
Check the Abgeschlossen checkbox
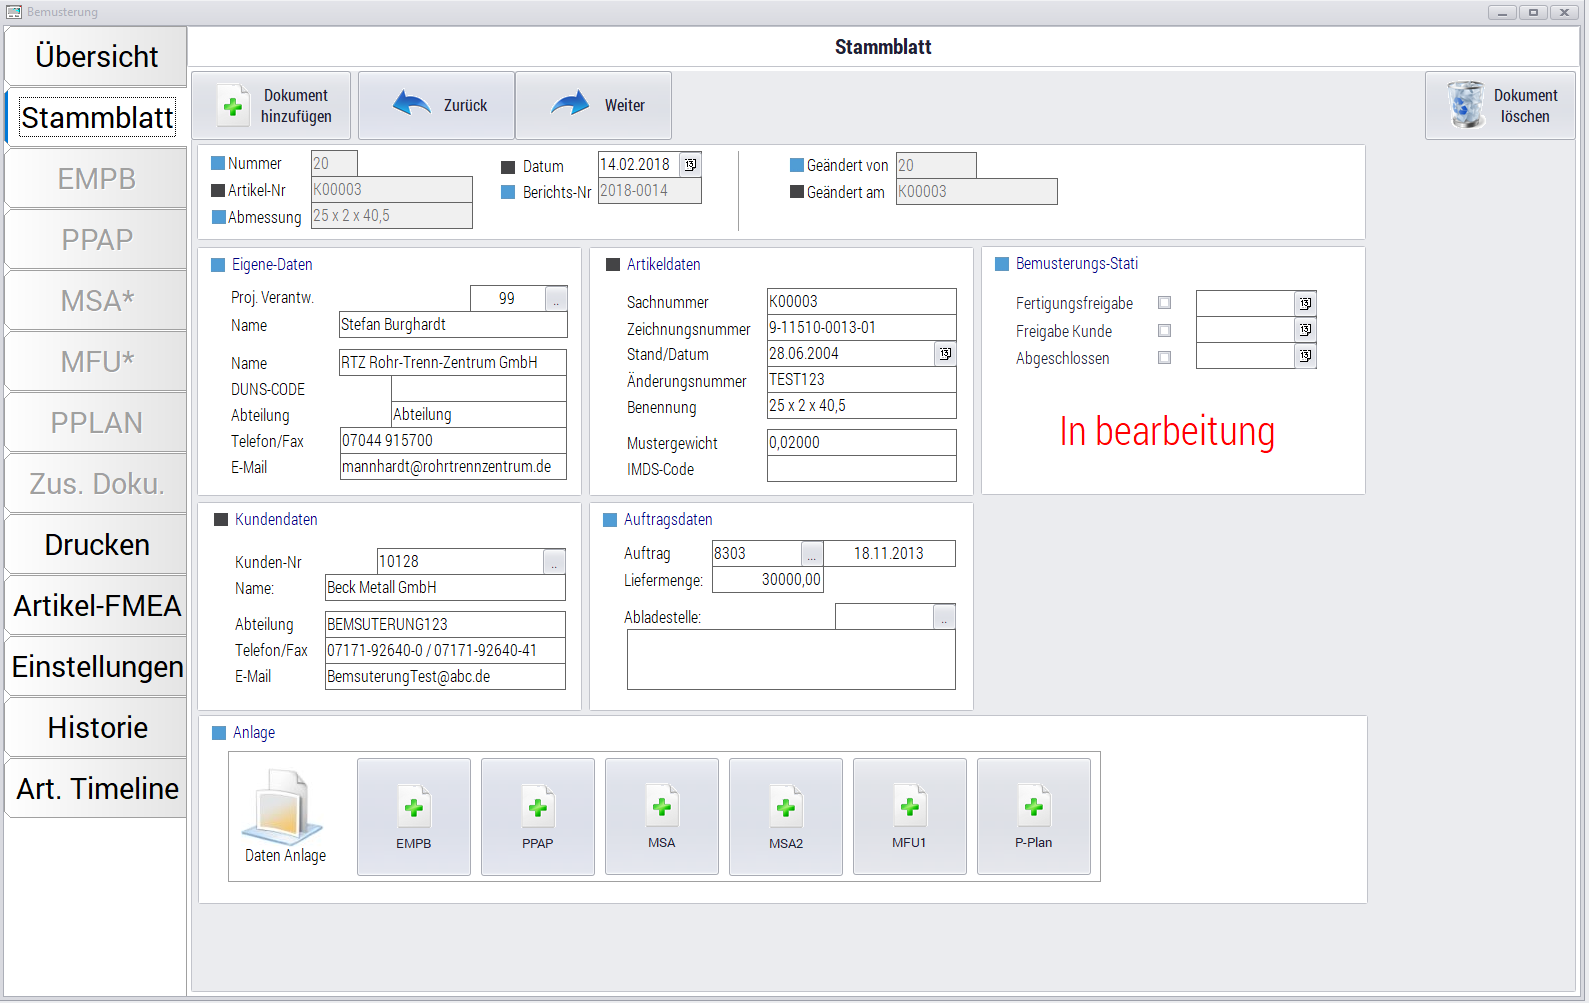tap(1164, 357)
